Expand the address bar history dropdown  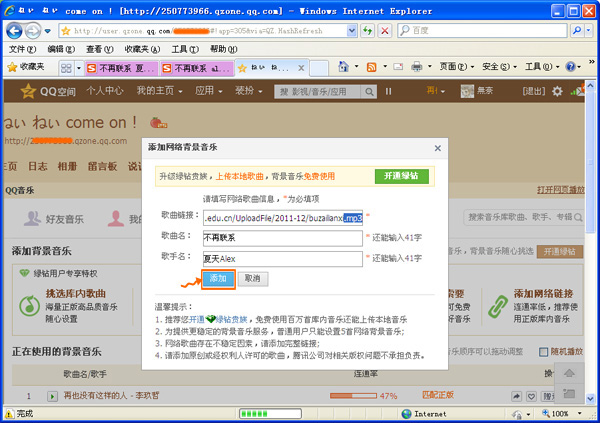352,31
